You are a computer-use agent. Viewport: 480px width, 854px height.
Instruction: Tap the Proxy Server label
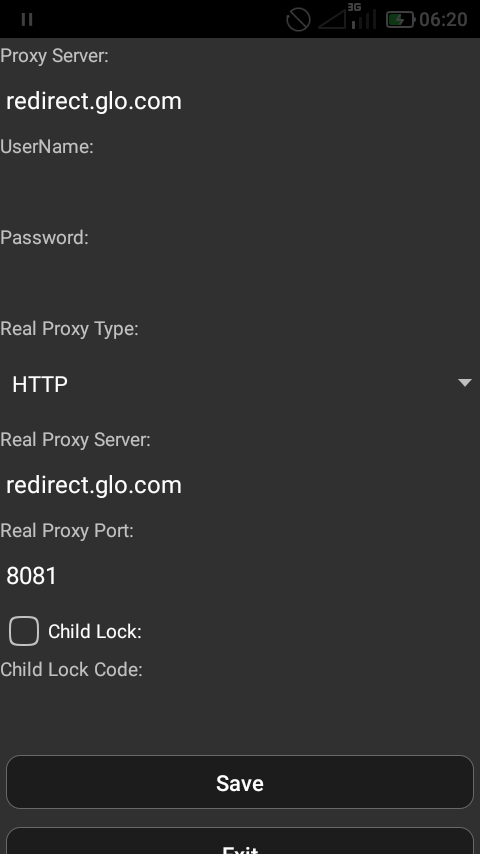(54, 56)
